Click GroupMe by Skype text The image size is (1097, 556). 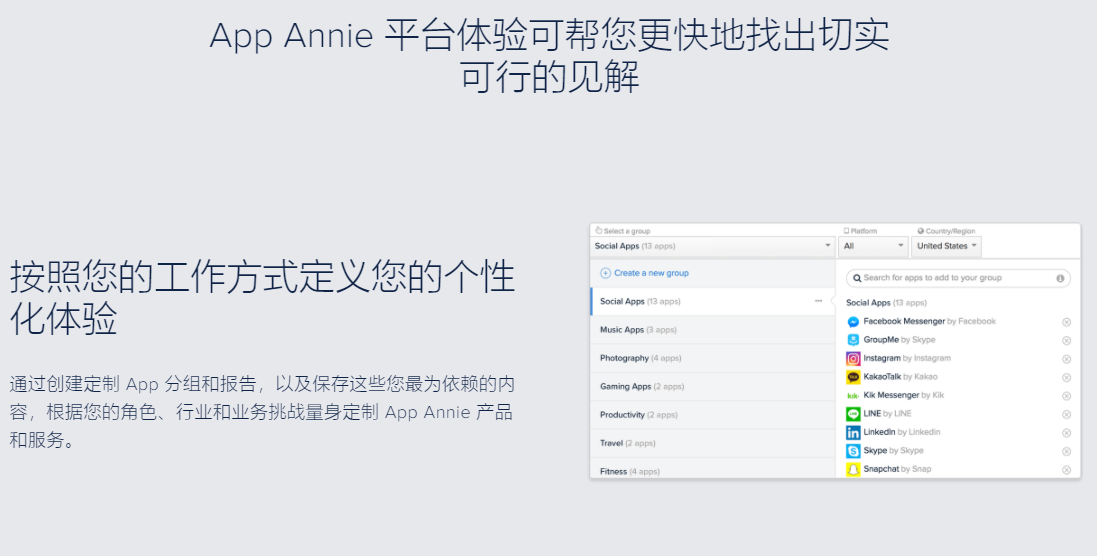tap(899, 340)
